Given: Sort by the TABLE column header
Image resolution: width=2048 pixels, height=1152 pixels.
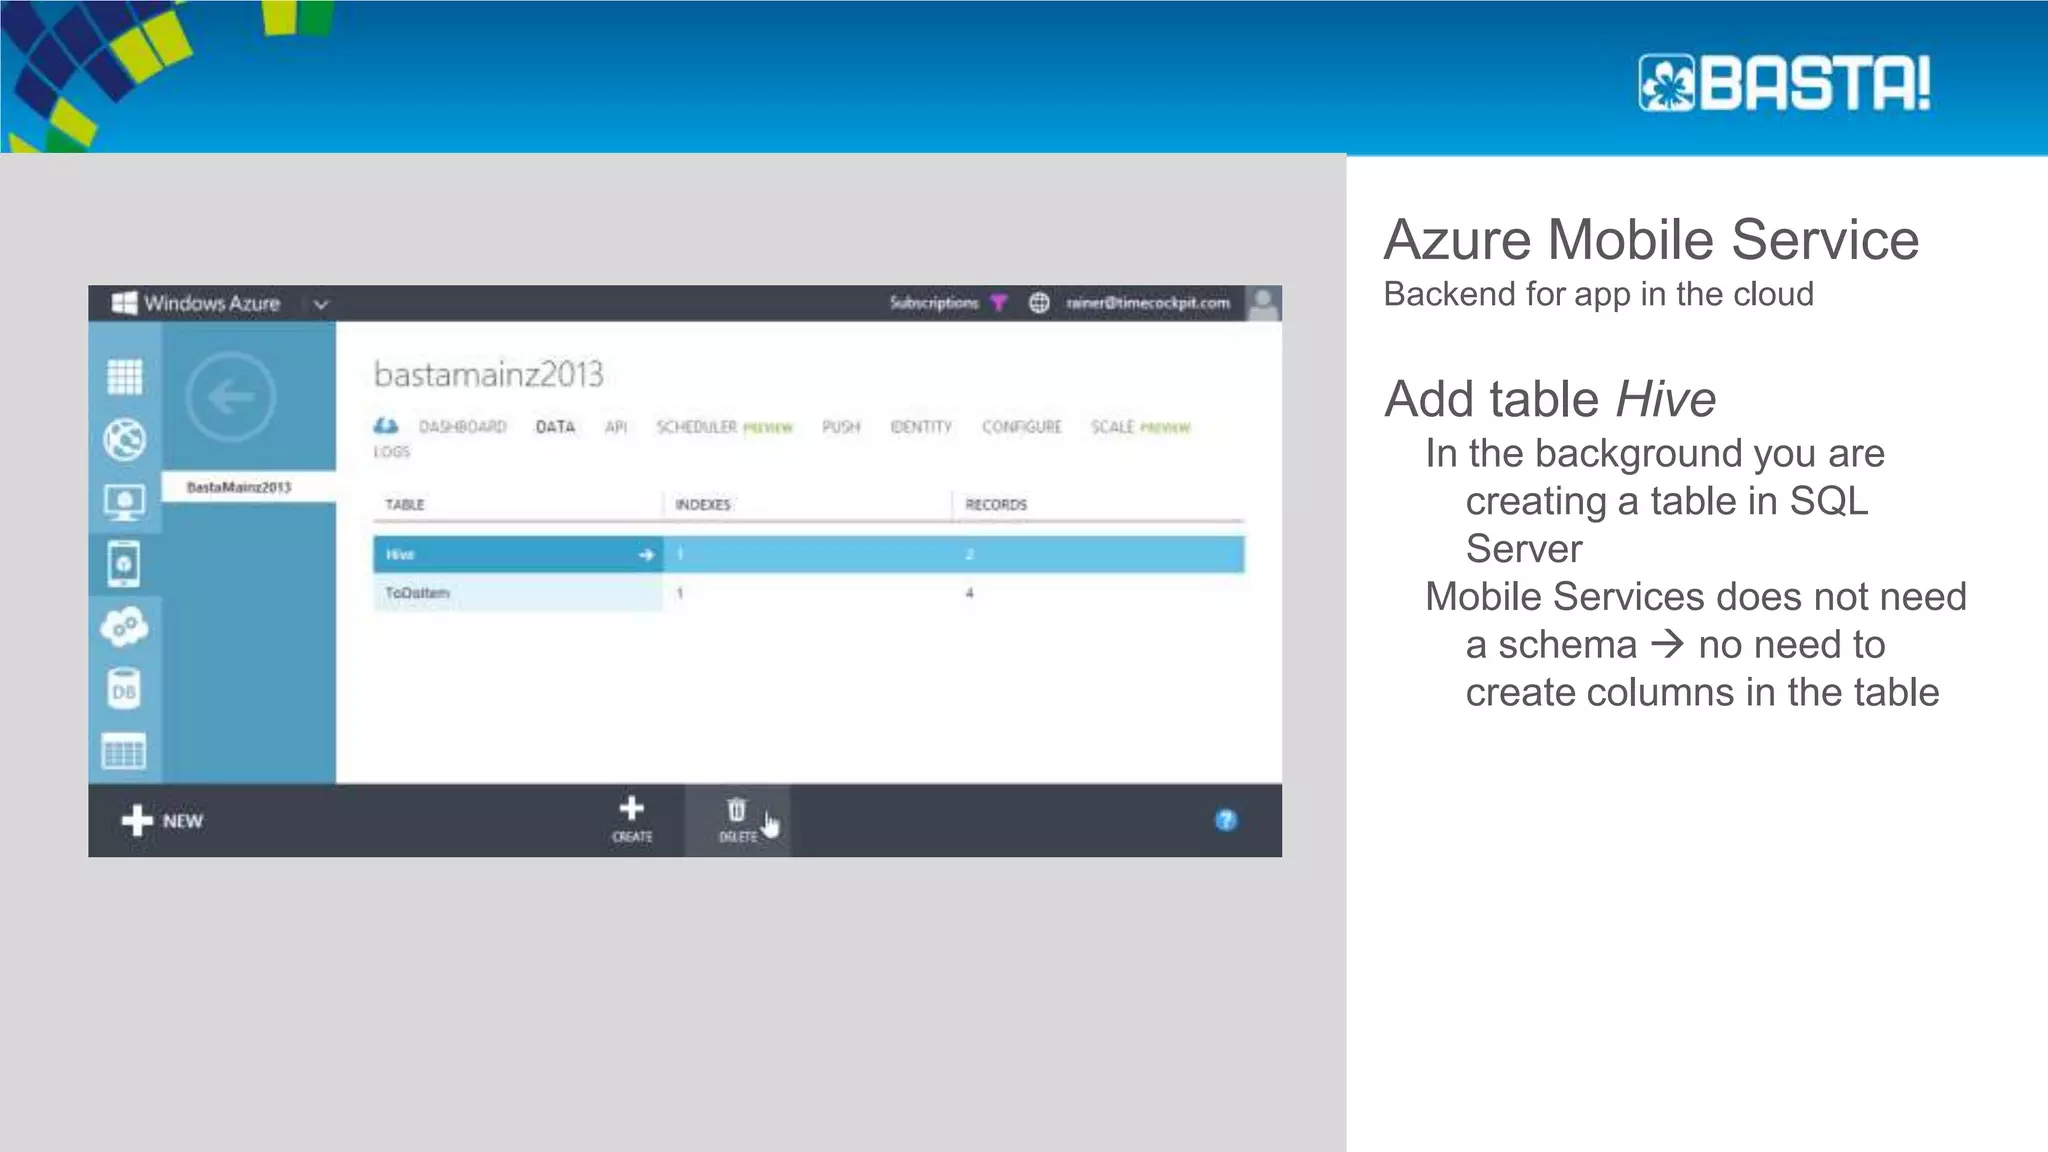Looking at the screenshot, I should pyautogui.click(x=405, y=505).
